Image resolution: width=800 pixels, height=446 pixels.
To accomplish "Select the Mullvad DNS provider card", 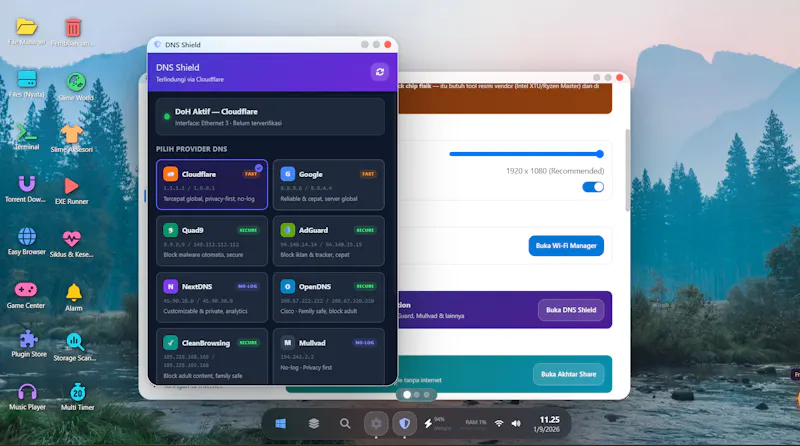I will [329, 356].
